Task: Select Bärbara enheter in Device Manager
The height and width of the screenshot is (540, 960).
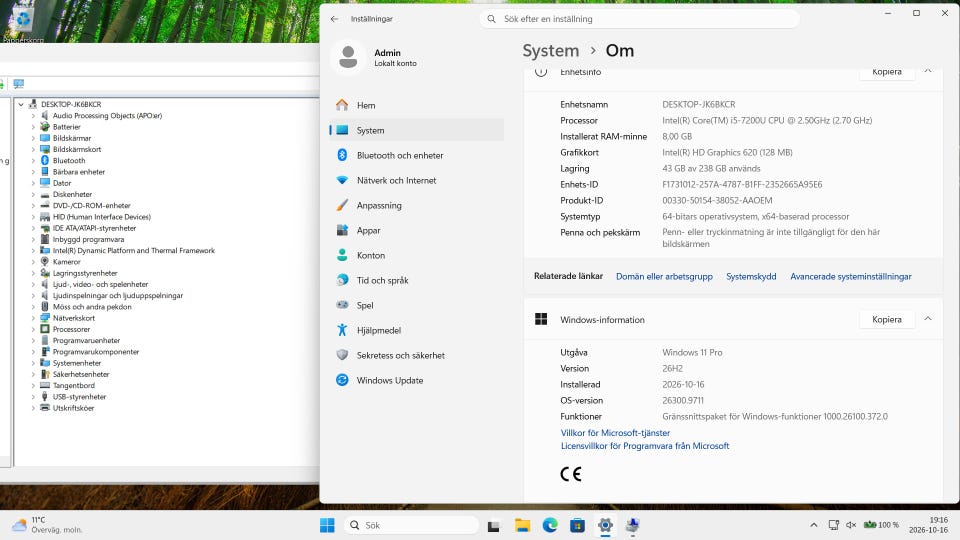Action: [78, 172]
